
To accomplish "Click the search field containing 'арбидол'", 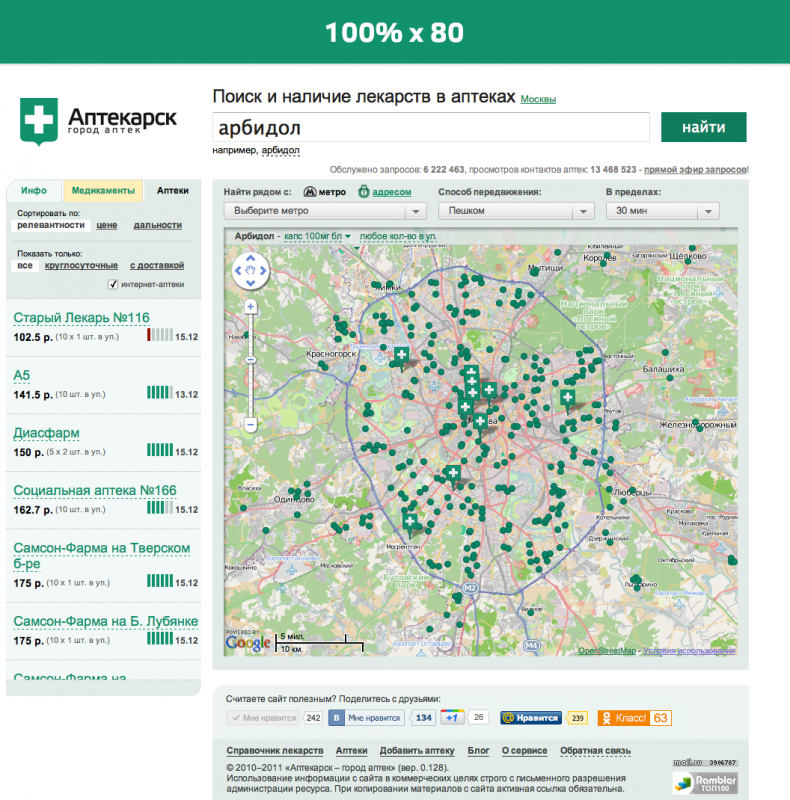I will point(430,128).
